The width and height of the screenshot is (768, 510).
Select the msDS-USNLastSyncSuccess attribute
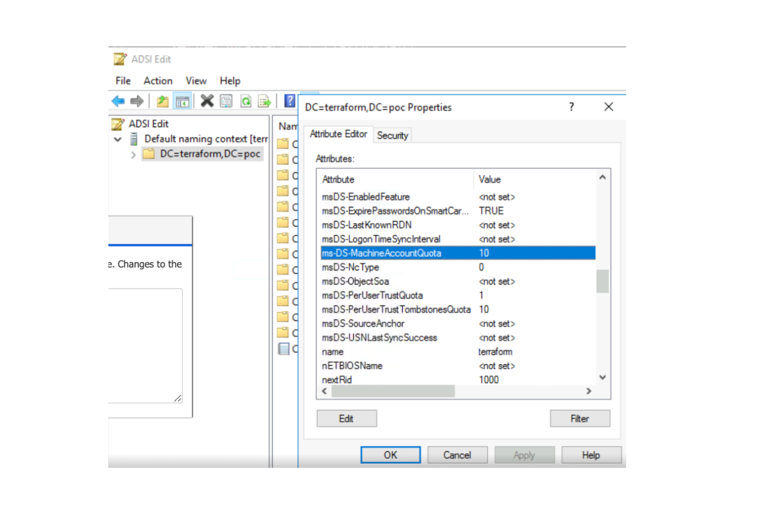pyautogui.click(x=458, y=338)
